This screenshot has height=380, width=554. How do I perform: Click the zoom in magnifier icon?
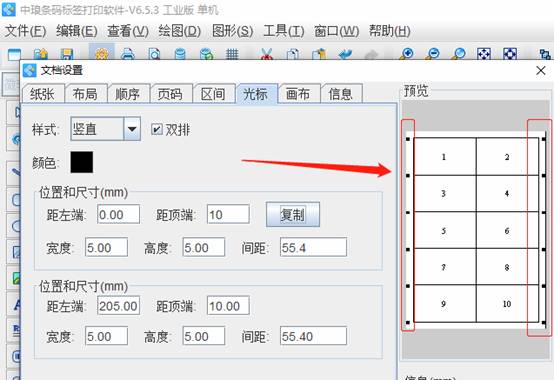[407, 54]
